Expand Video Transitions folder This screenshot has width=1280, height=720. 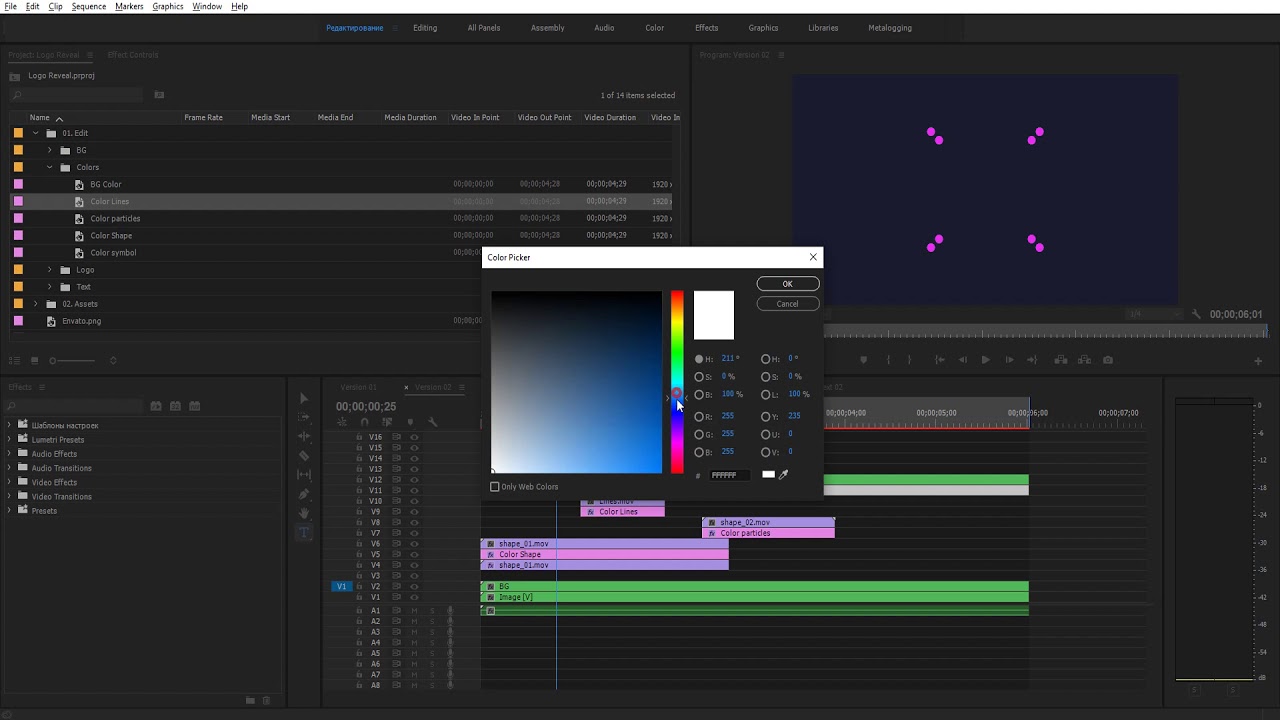(10, 497)
